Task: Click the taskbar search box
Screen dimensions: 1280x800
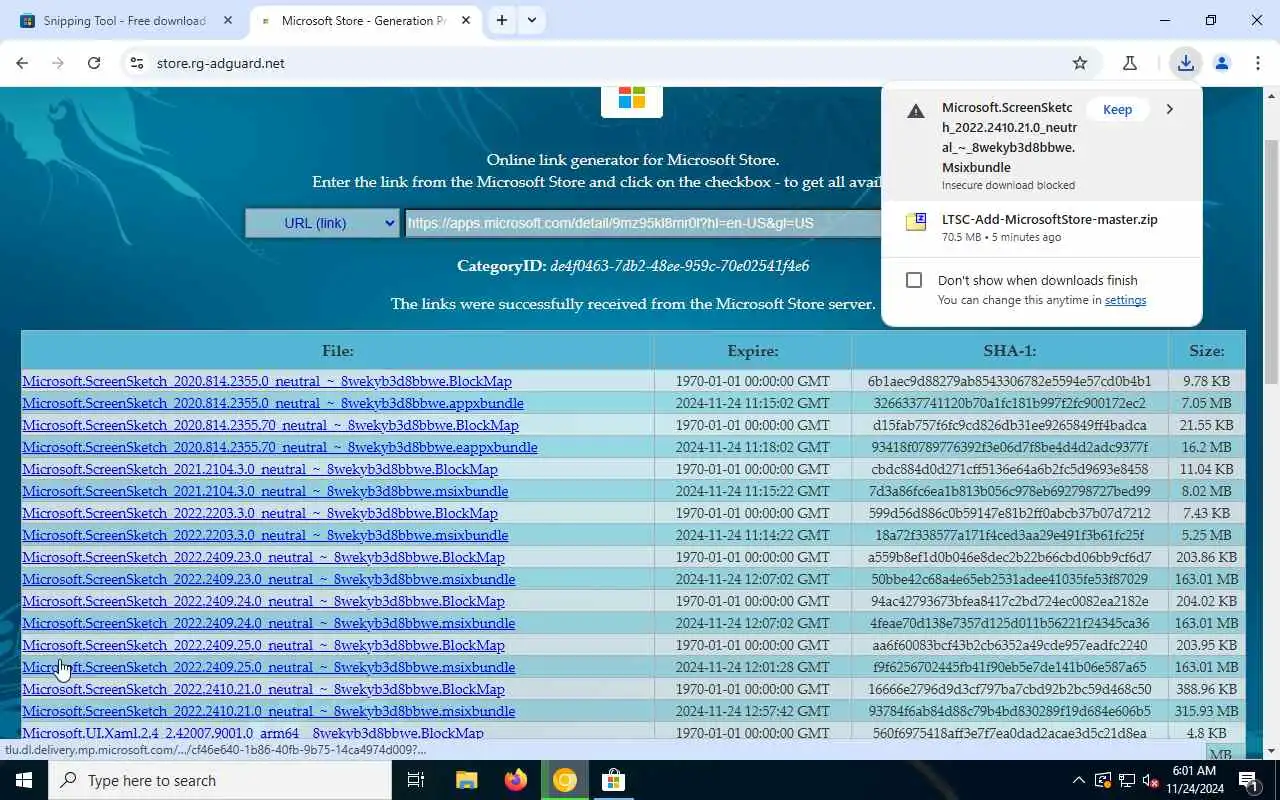Action: 220,780
